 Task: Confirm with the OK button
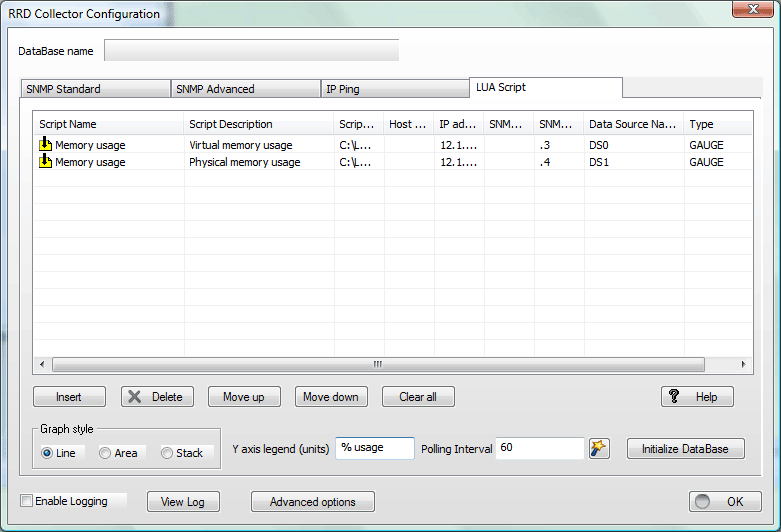tap(725, 502)
